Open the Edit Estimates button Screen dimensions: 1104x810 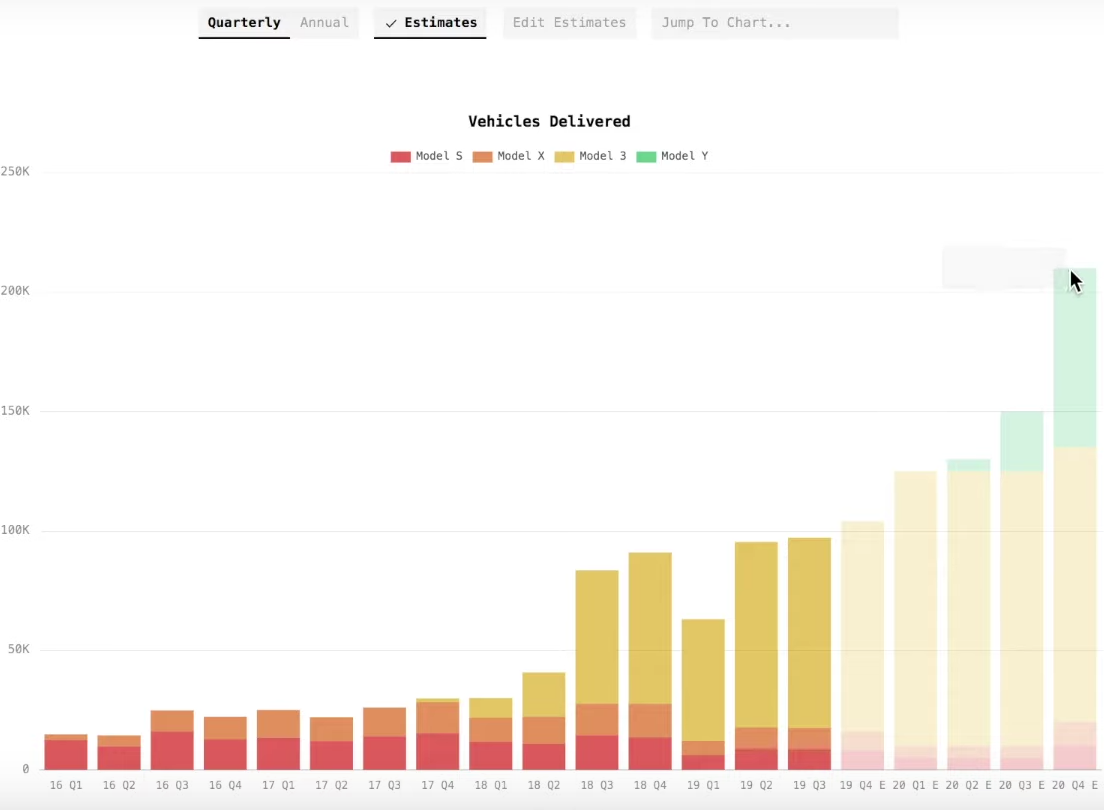pyautogui.click(x=569, y=23)
